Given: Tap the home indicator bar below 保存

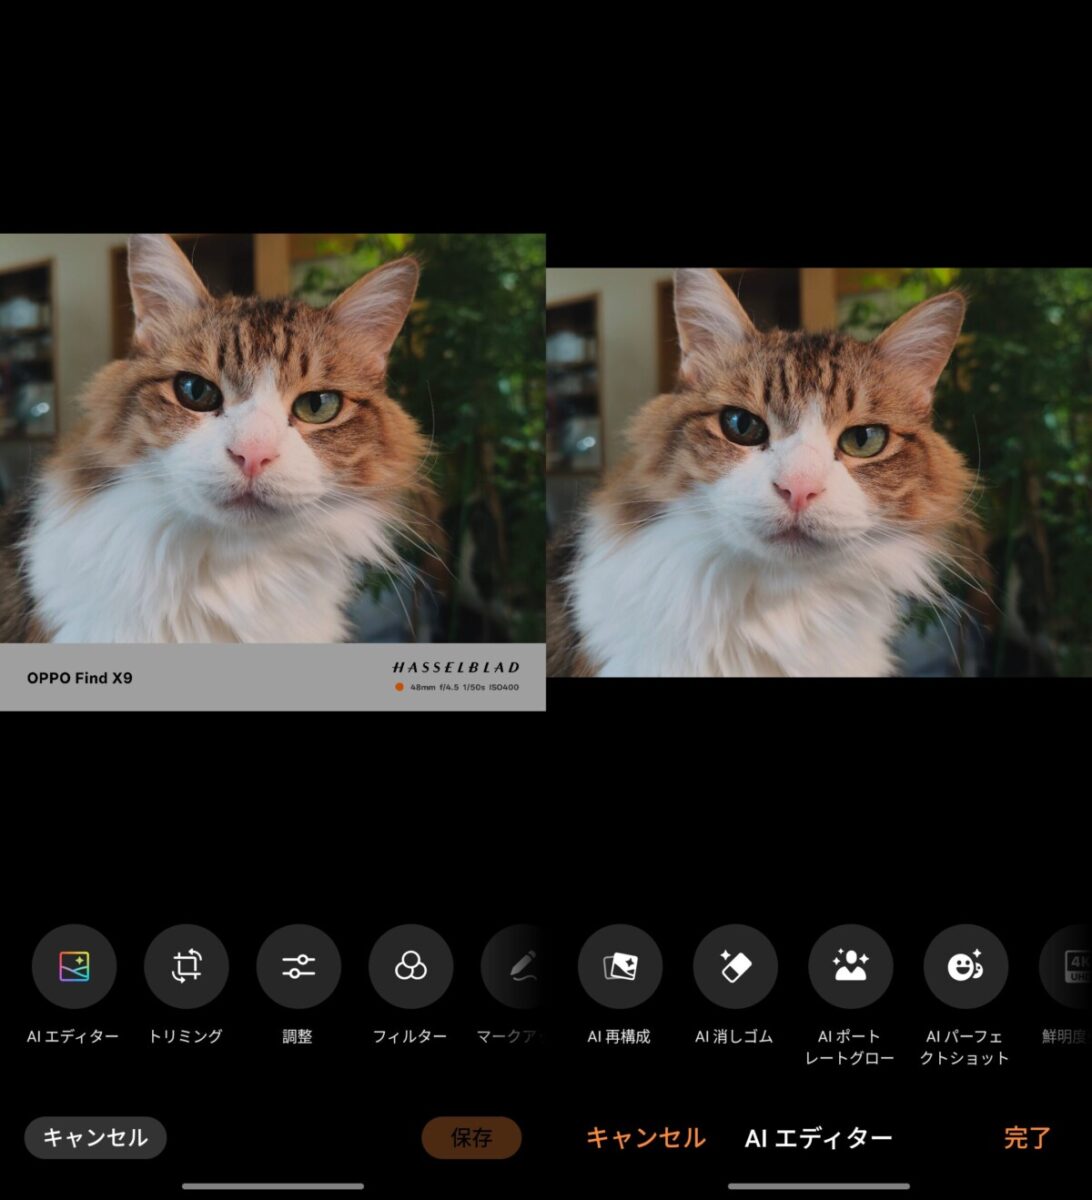Looking at the screenshot, I should (x=273, y=1186).
